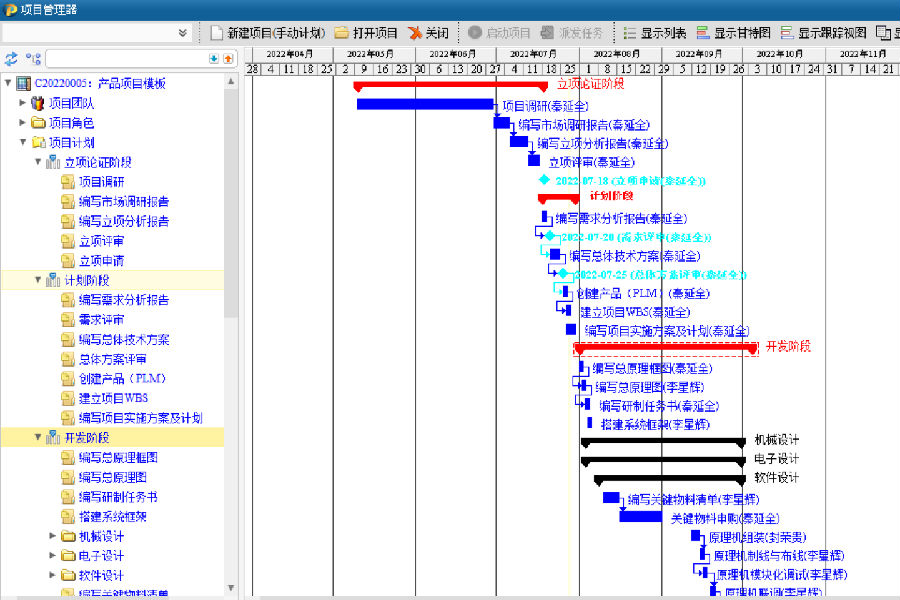Collapse the 计划阶段 node
The width and height of the screenshot is (900, 600).
(x=38, y=280)
